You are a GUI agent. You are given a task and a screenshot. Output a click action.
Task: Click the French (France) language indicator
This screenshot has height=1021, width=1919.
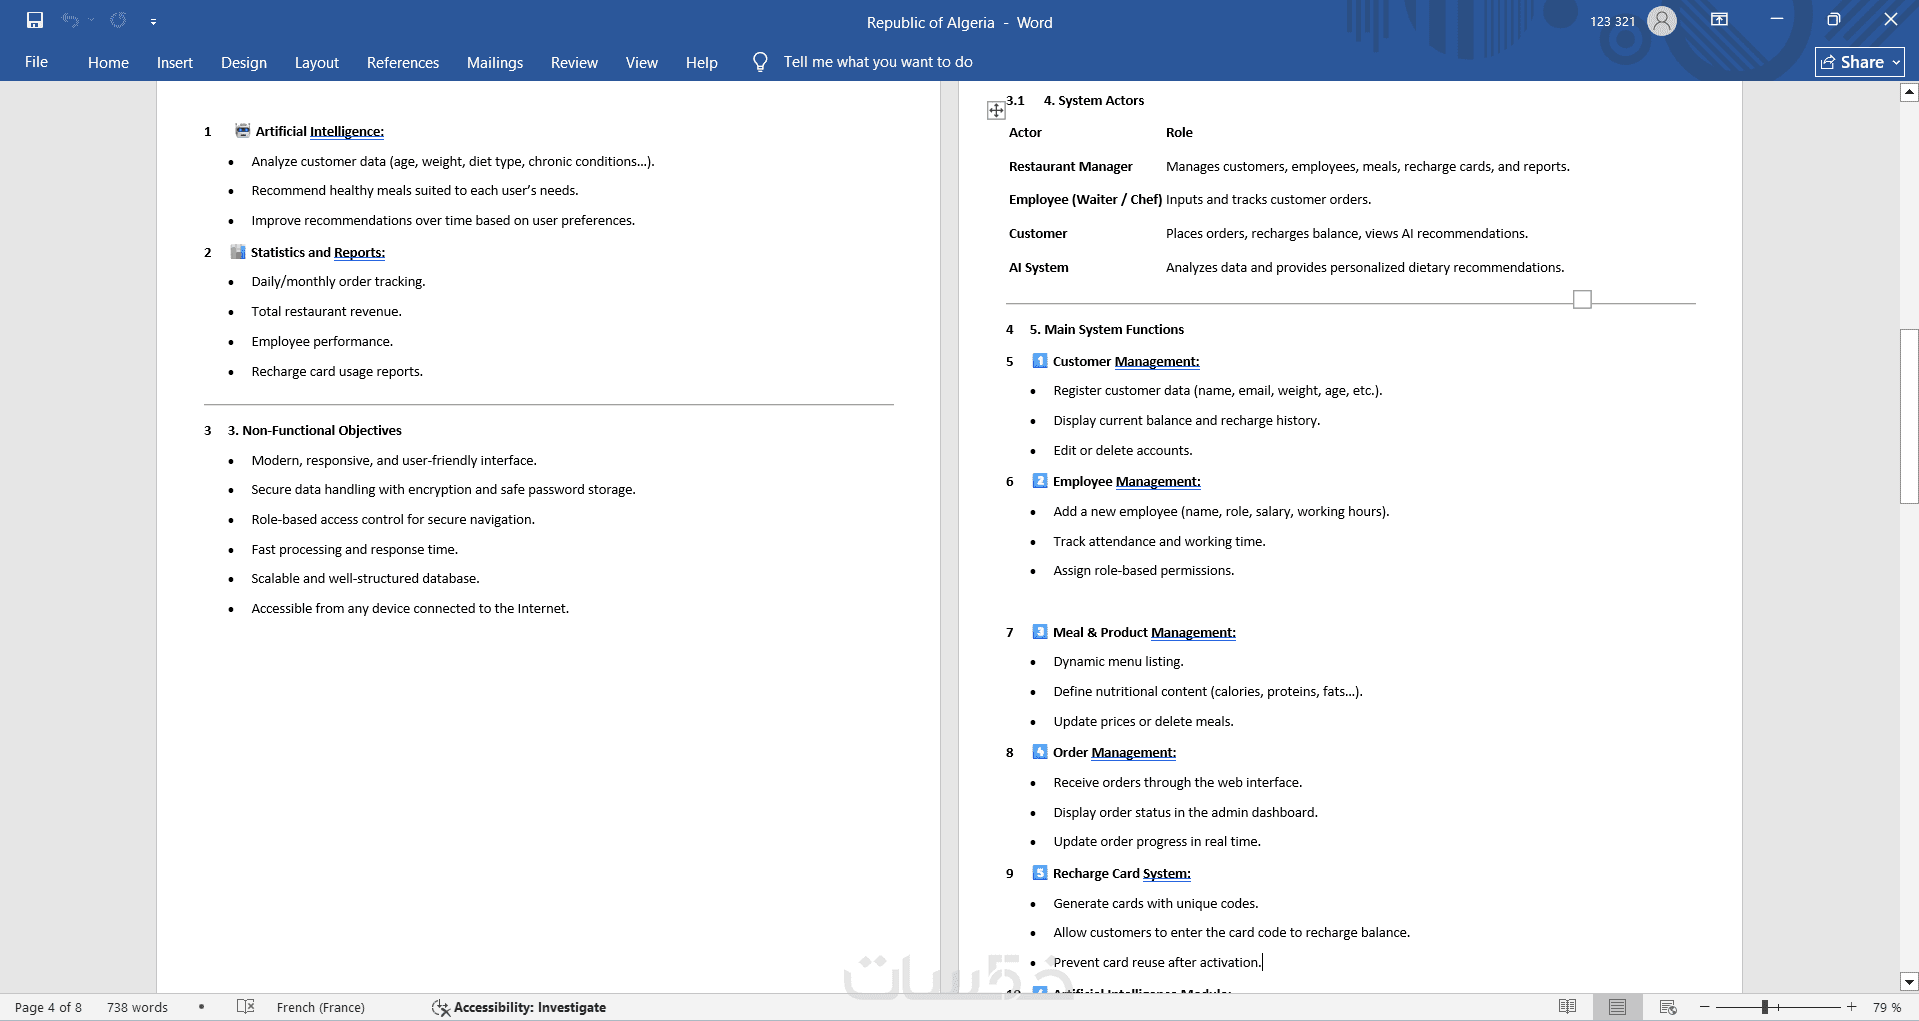coord(320,1007)
